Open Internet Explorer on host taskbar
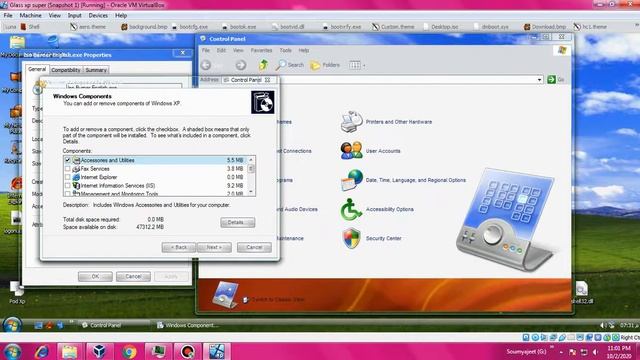This screenshot has width=640, height=360. coord(42,351)
